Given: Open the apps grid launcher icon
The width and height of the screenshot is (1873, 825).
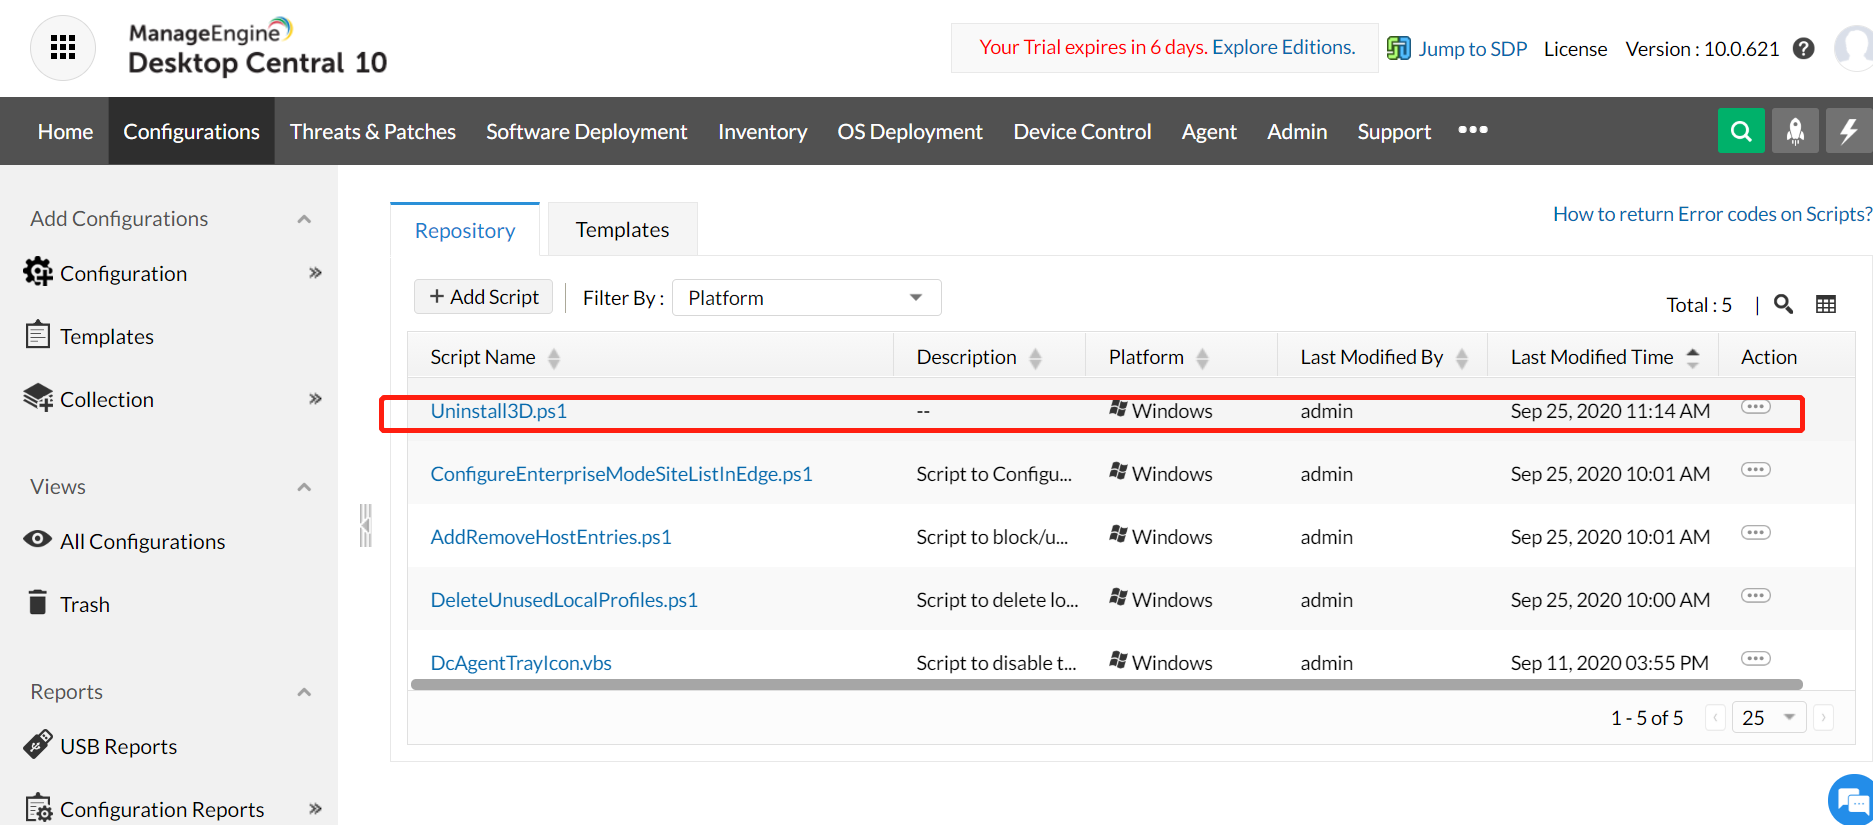Looking at the screenshot, I should click(63, 47).
